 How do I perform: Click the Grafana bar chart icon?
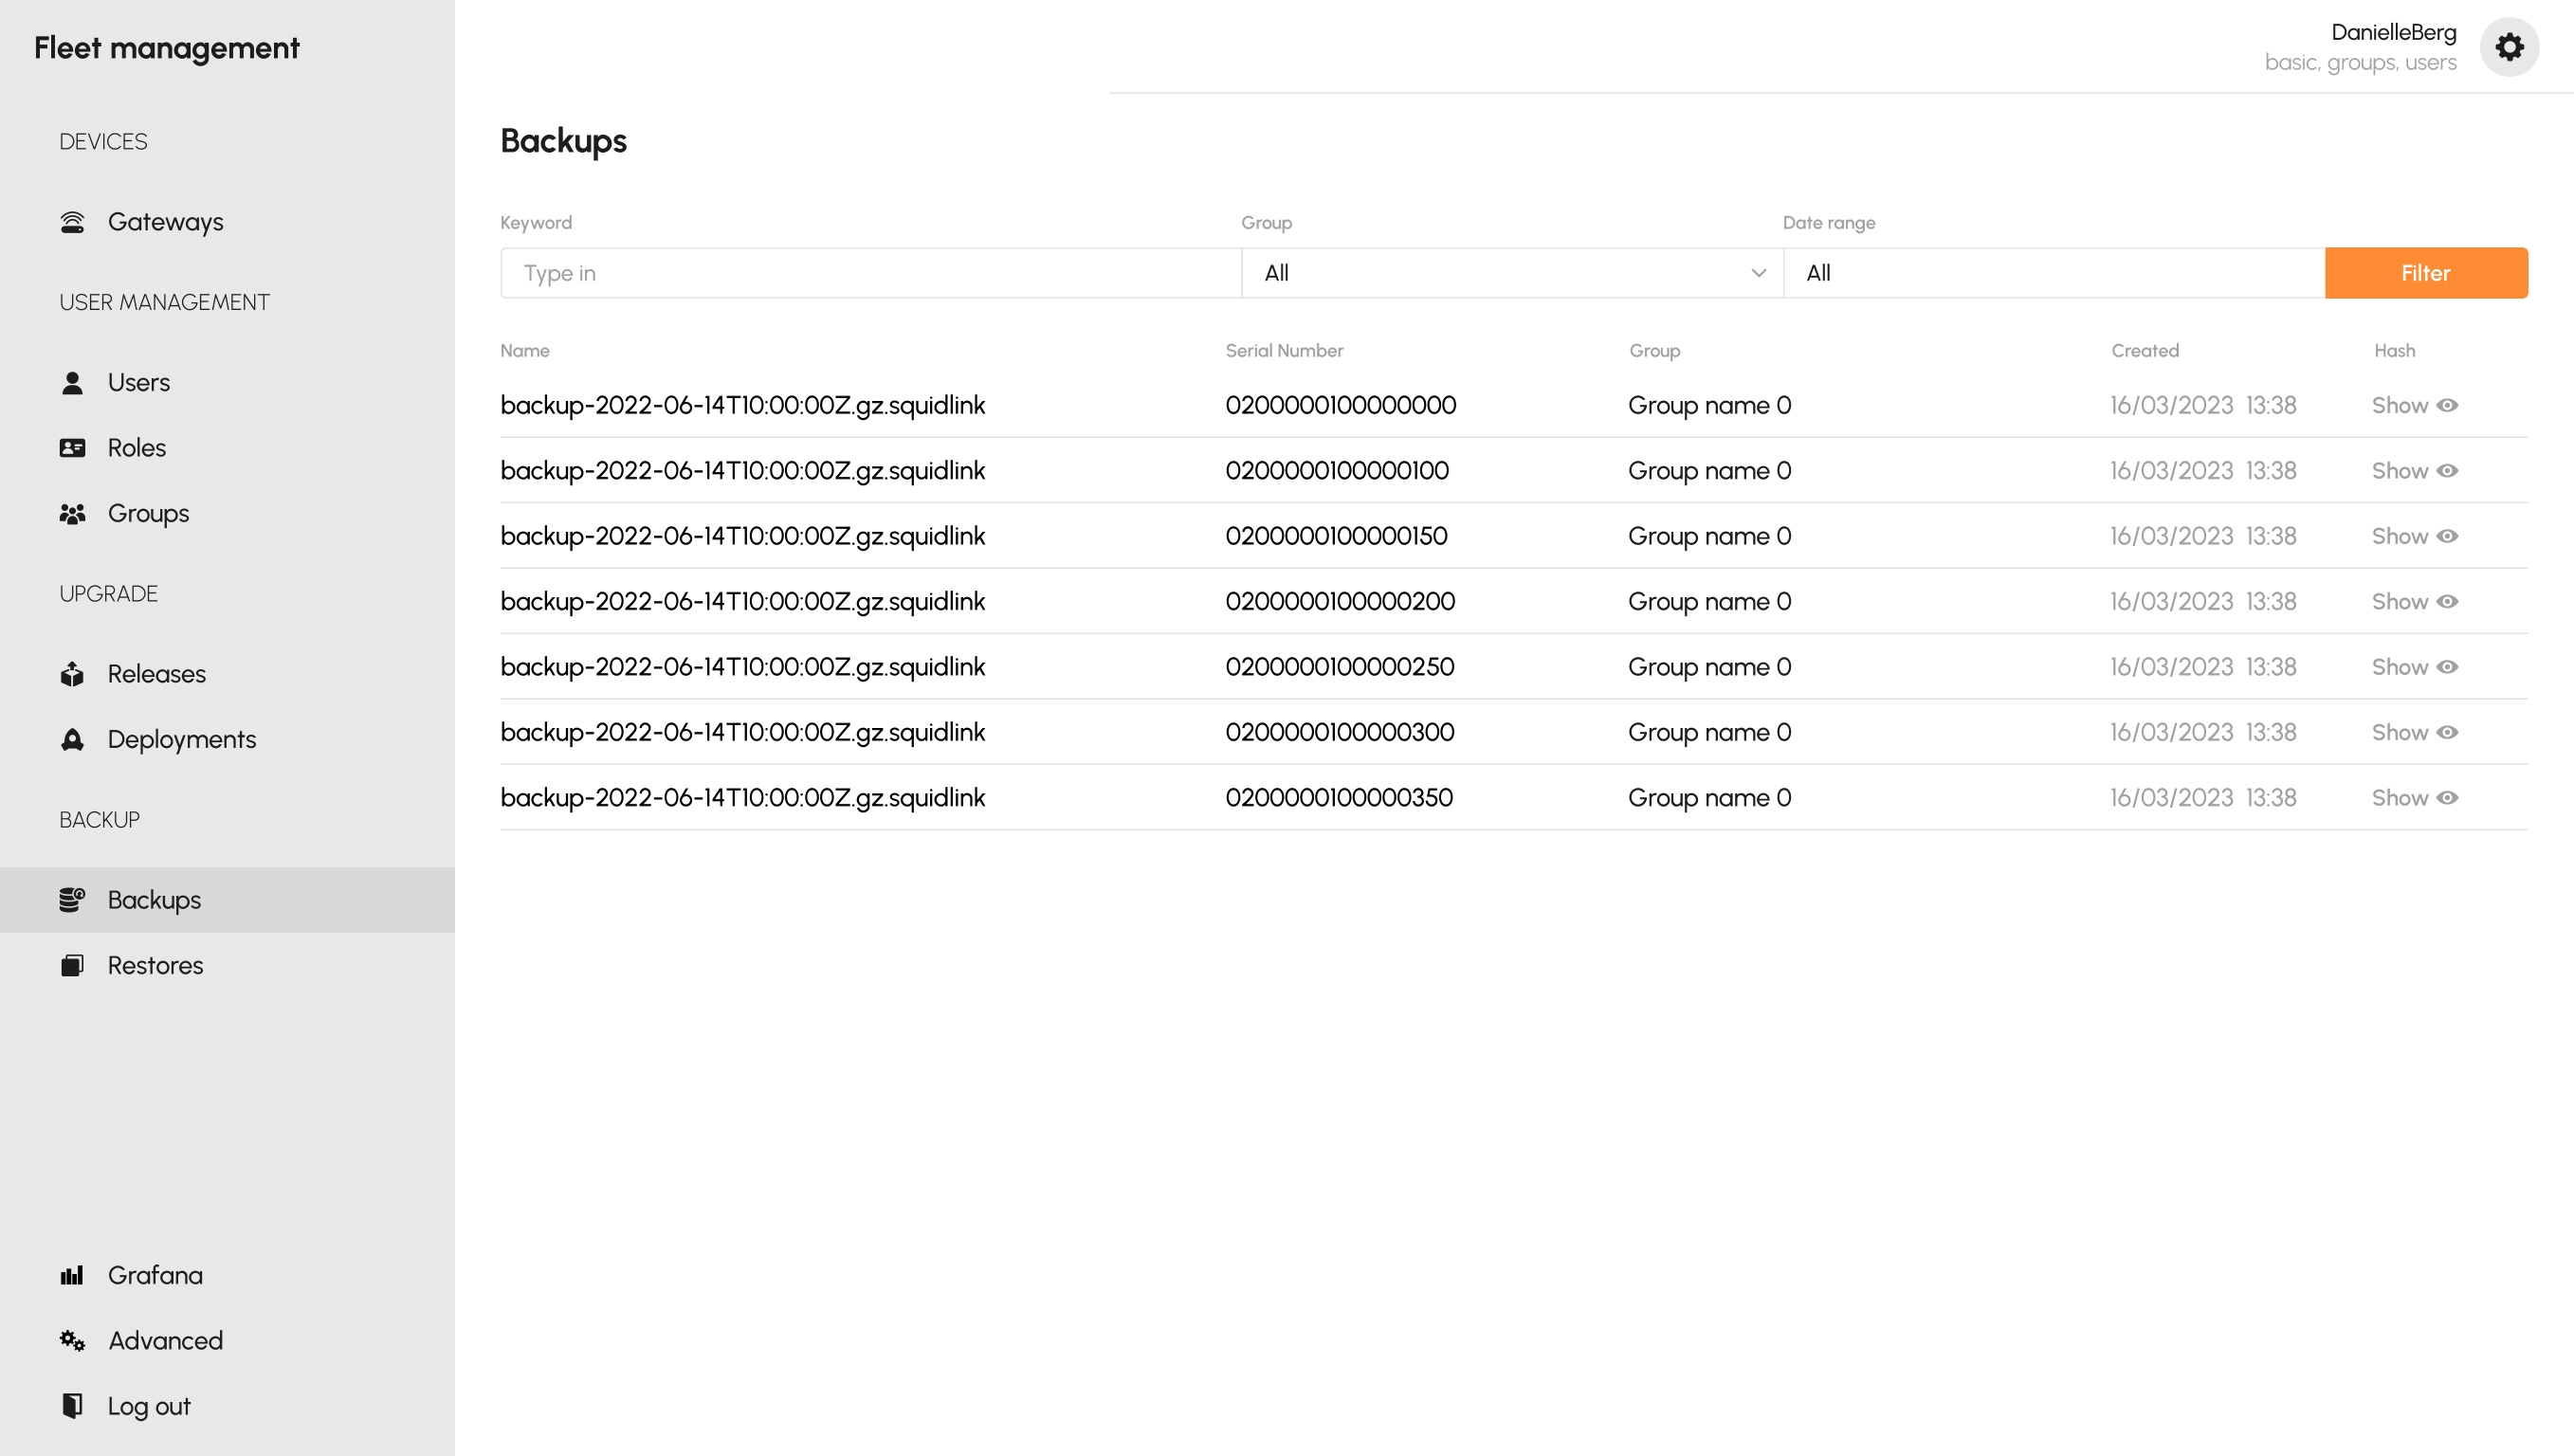tap(72, 1276)
